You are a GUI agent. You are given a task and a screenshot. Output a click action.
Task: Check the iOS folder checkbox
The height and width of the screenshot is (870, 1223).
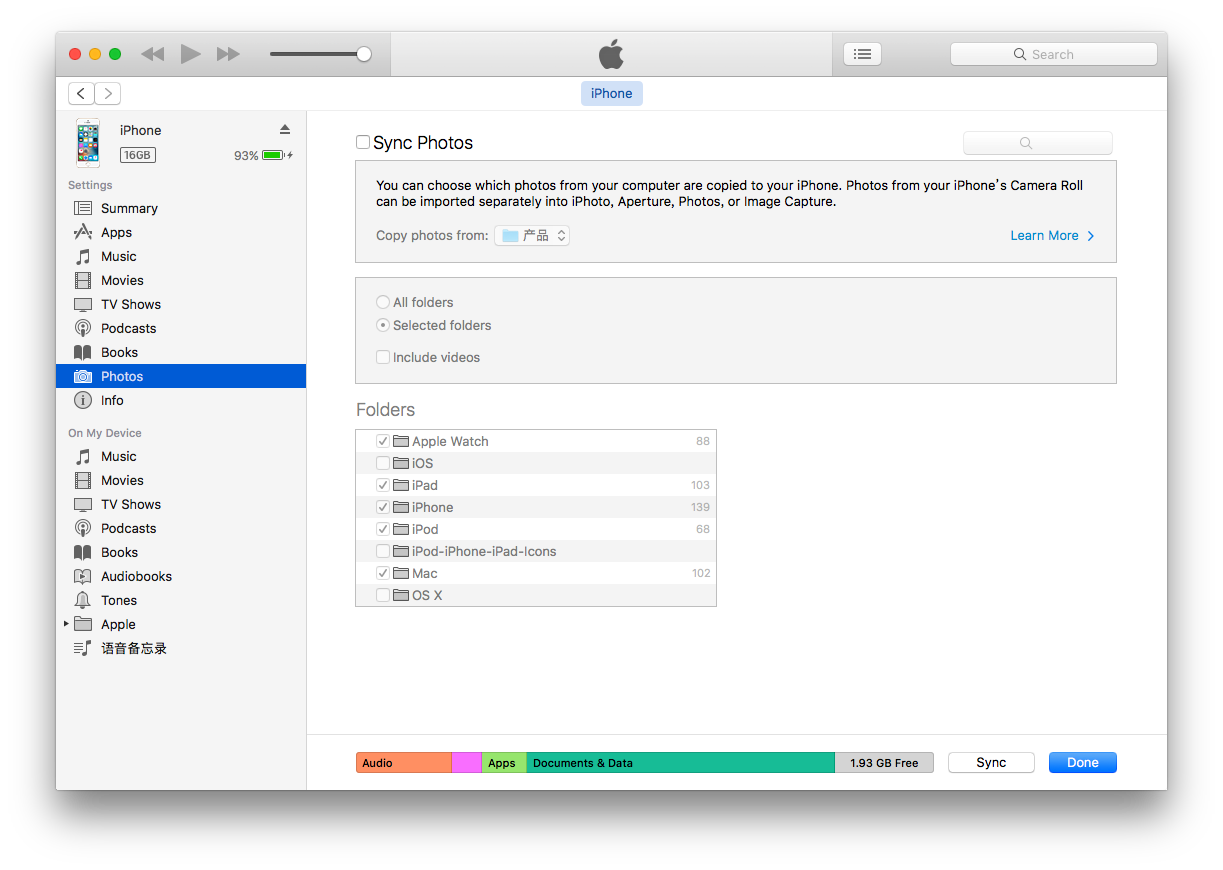(383, 463)
